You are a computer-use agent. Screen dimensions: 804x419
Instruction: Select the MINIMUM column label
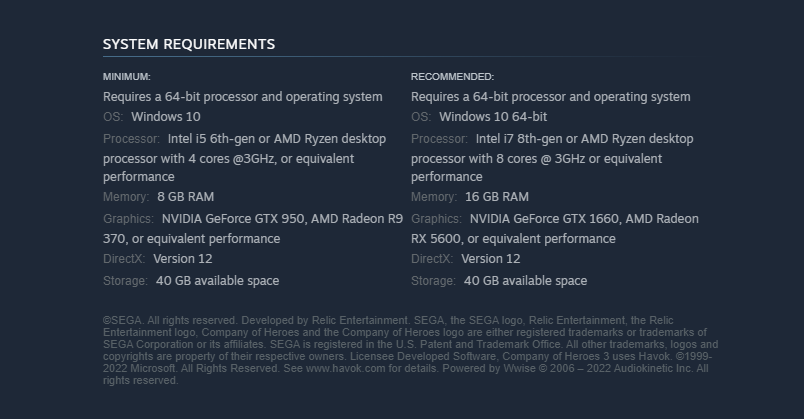pyautogui.click(x=127, y=77)
